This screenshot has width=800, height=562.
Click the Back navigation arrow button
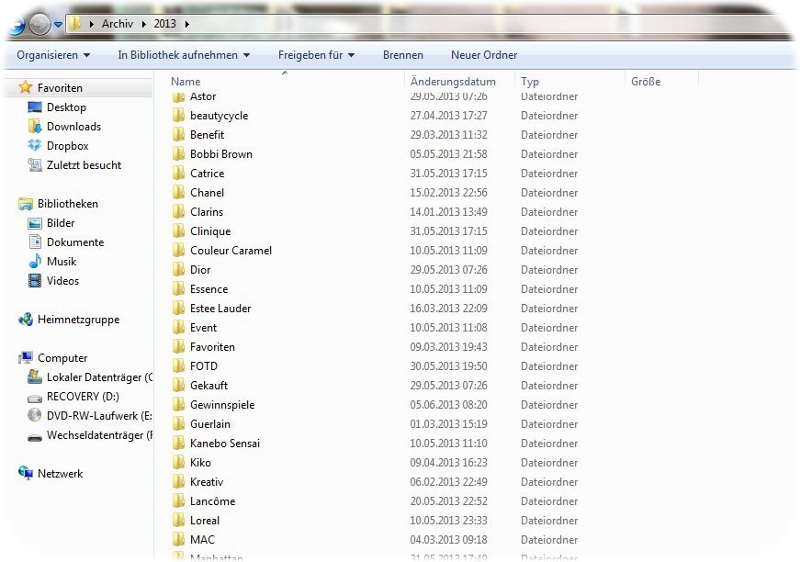tap(16, 24)
